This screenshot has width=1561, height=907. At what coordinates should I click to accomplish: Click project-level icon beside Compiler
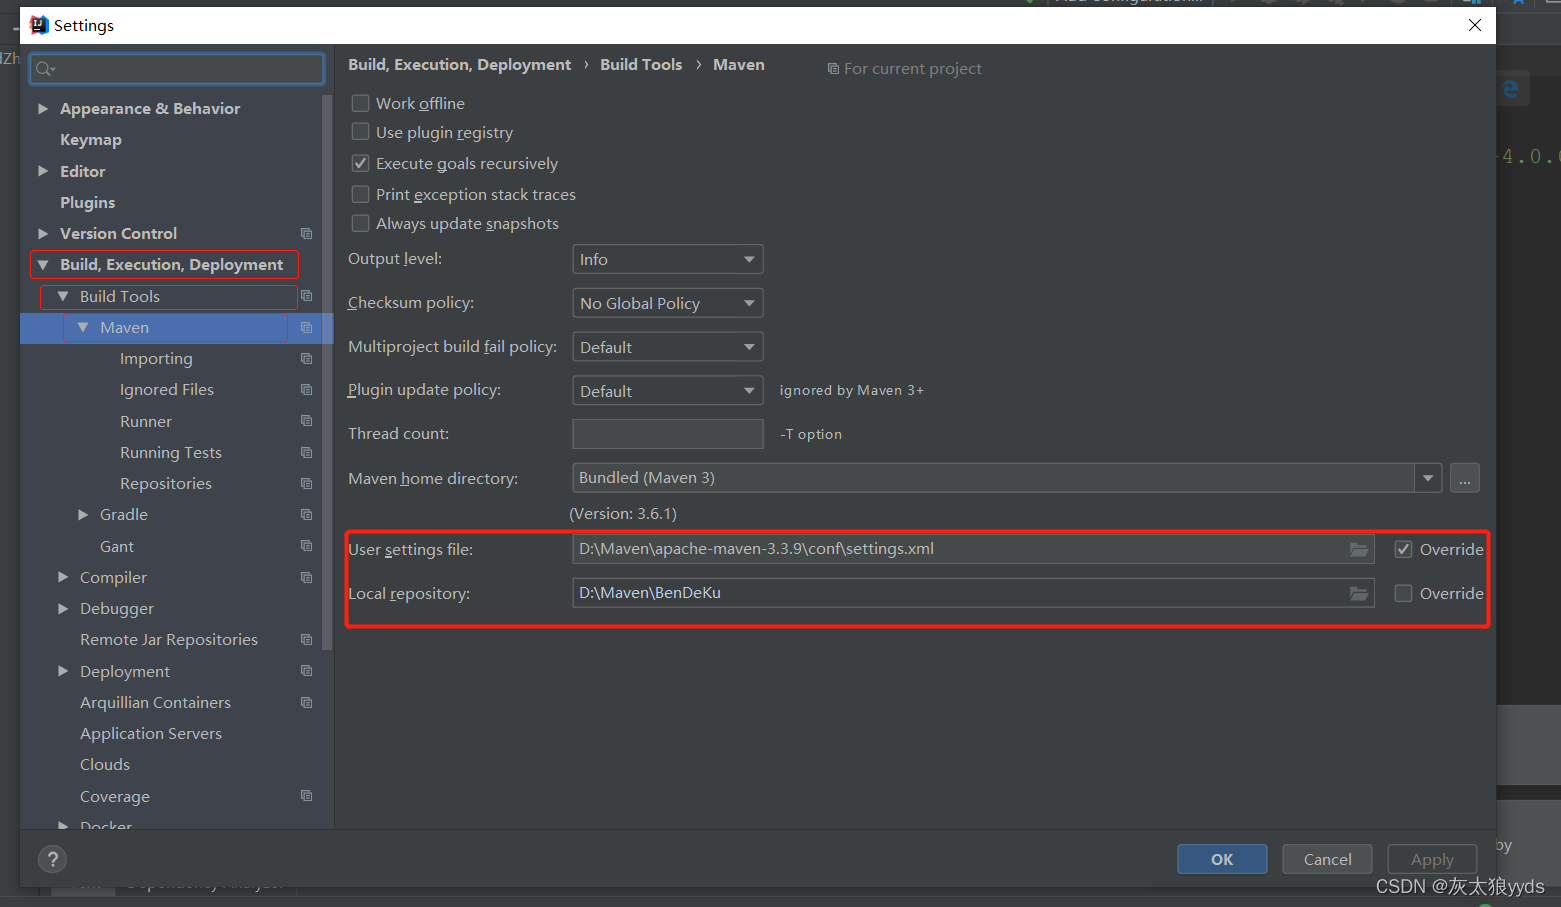[307, 578]
